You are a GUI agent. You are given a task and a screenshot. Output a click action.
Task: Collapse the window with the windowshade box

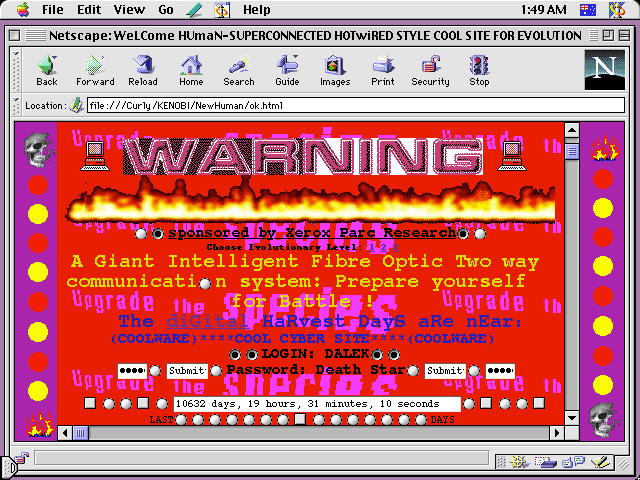[x=624, y=36]
